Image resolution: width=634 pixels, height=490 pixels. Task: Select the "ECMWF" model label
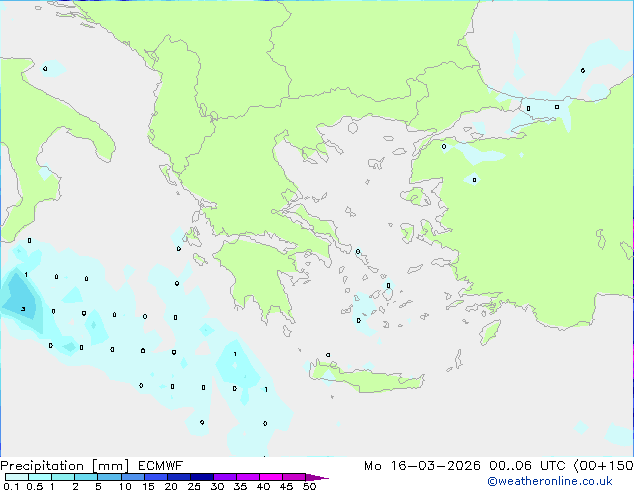click(x=161, y=466)
